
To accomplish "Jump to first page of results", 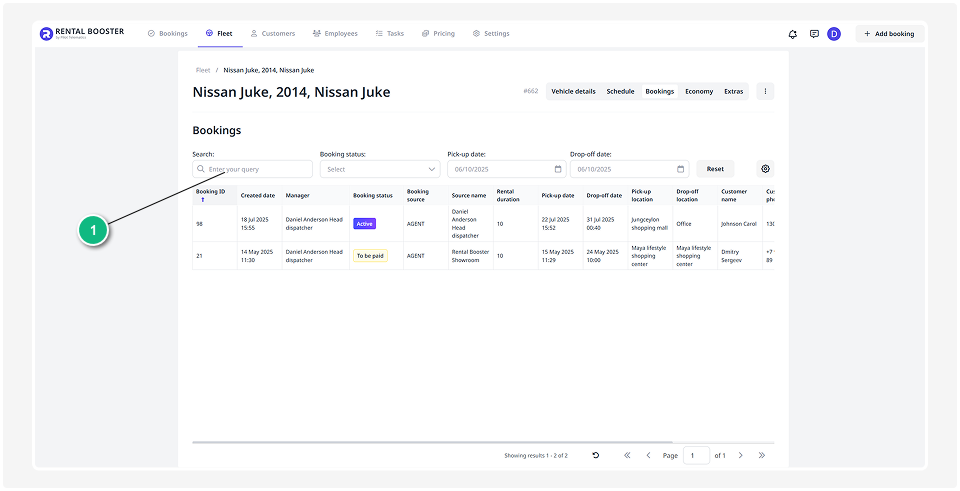I will (x=627, y=455).
